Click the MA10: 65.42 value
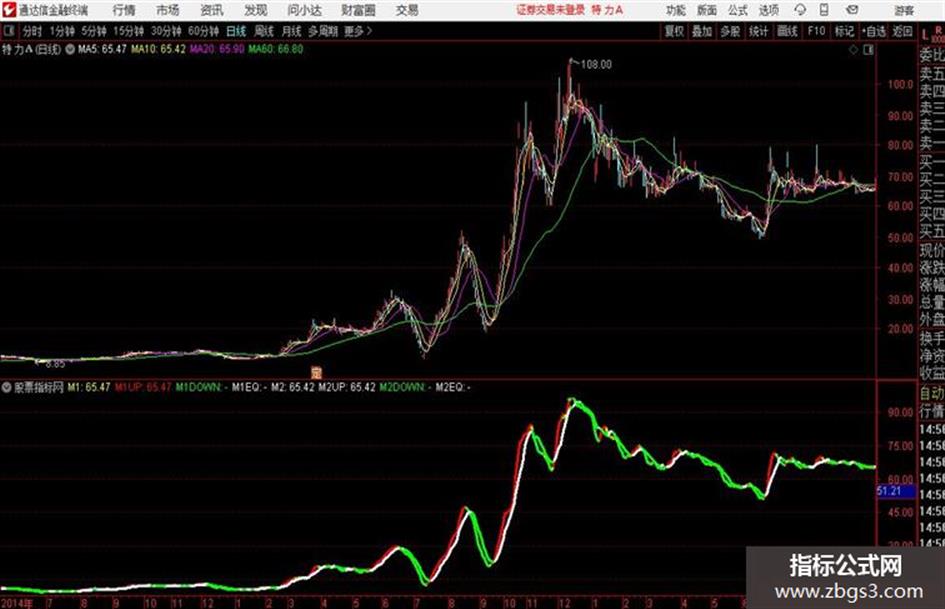Screen dimensions: 945x609 [159, 49]
